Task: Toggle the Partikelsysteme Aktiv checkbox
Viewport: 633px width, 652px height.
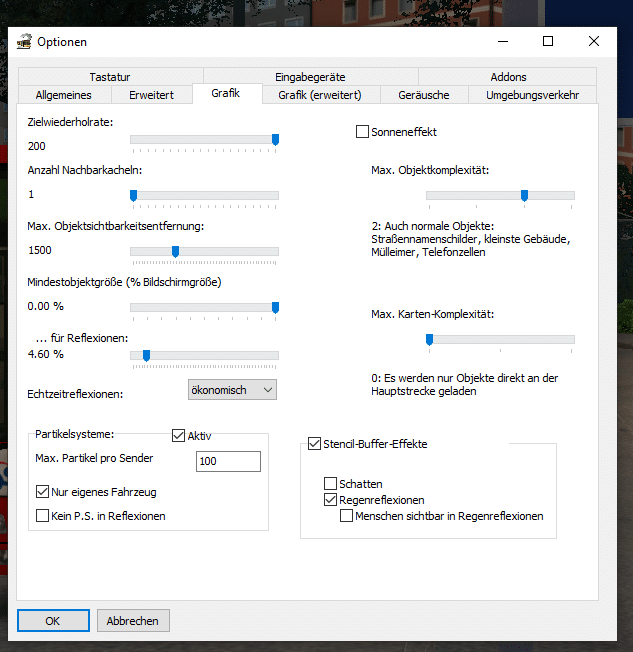Action: coord(179,436)
